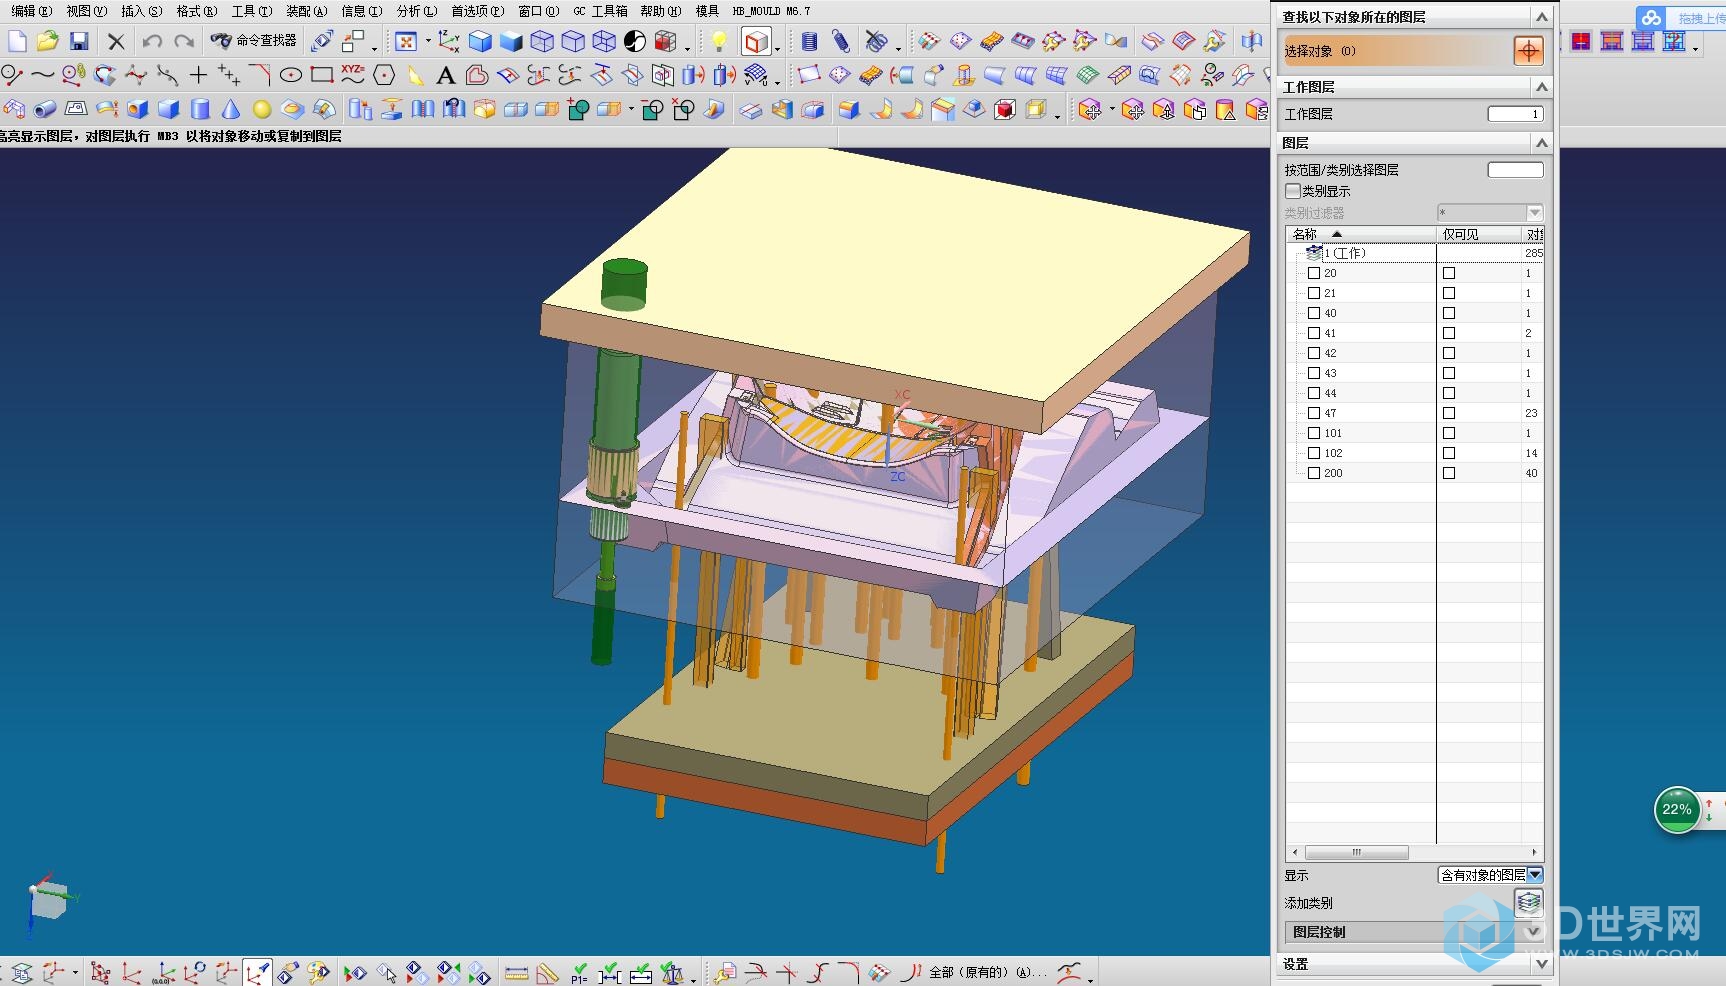The width and height of the screenshot is (1726, 986).
Task: Select layer row 1 (工作)
Action: pyautogui.click(x=1415, y=253)
